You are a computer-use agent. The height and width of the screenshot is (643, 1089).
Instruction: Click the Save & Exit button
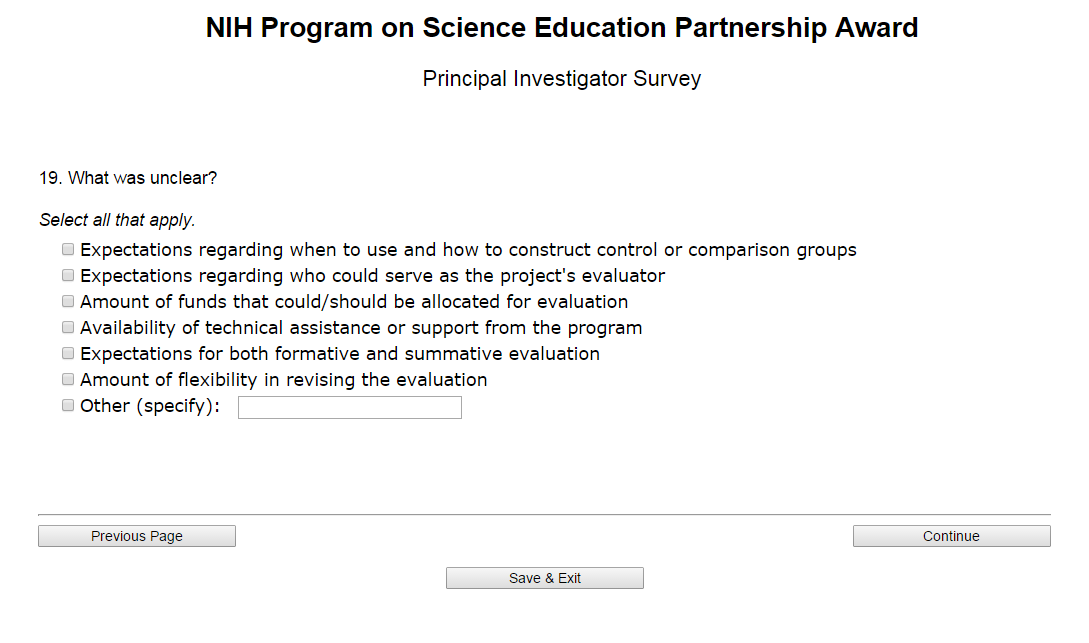(x=544, y=578)
